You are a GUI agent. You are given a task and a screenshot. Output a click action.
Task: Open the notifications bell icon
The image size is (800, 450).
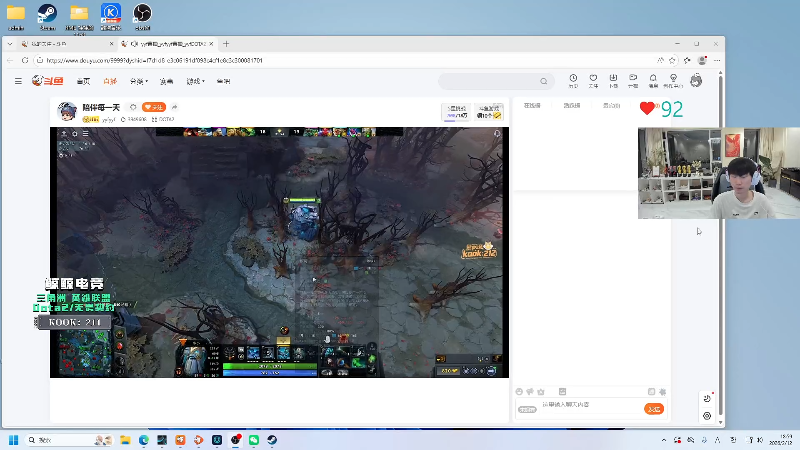(x=653, y=81)
